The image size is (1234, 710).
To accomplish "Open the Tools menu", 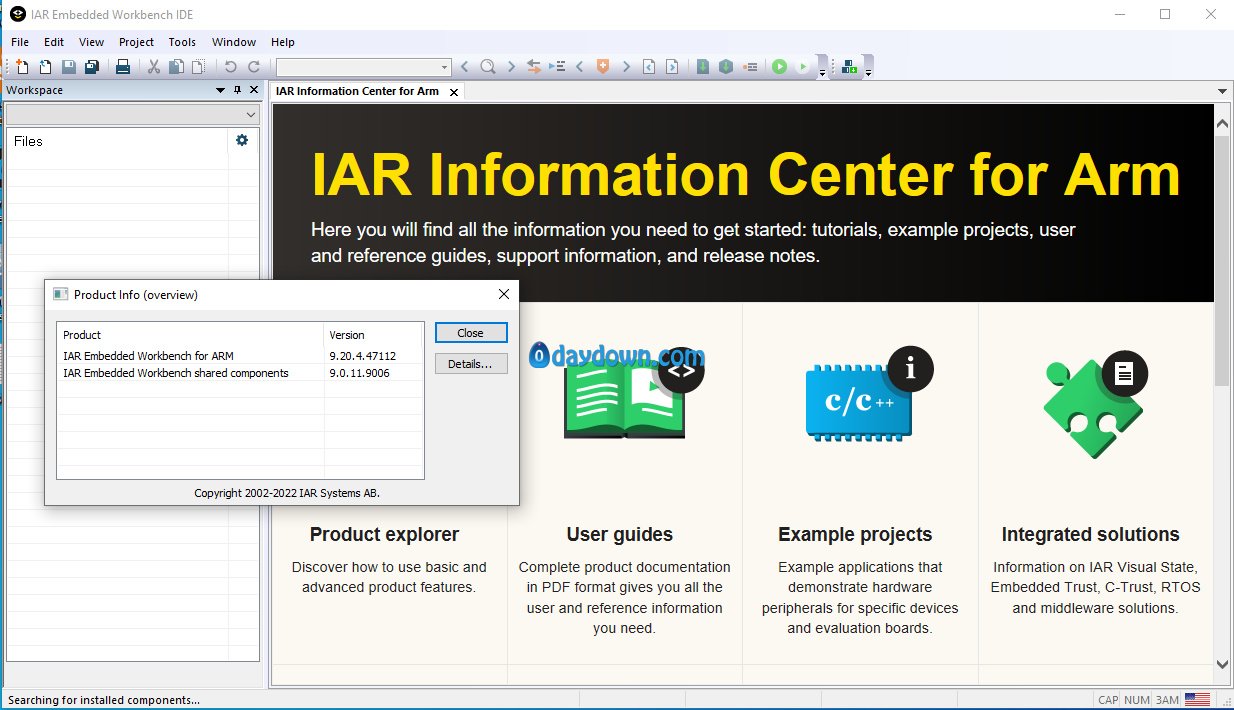I will click(x=182, y=42).
